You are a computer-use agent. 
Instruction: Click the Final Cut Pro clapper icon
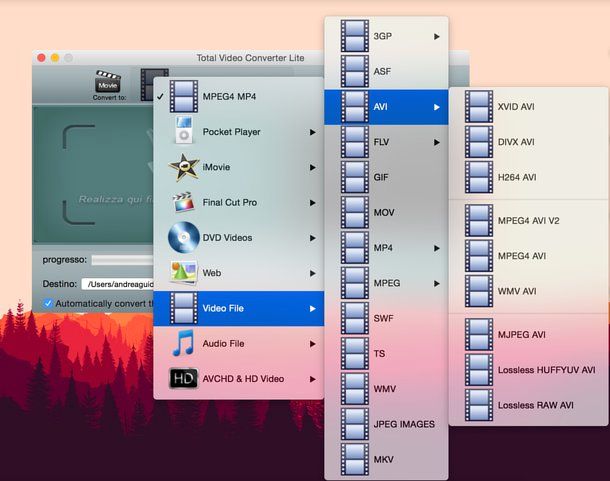point(184,202)
